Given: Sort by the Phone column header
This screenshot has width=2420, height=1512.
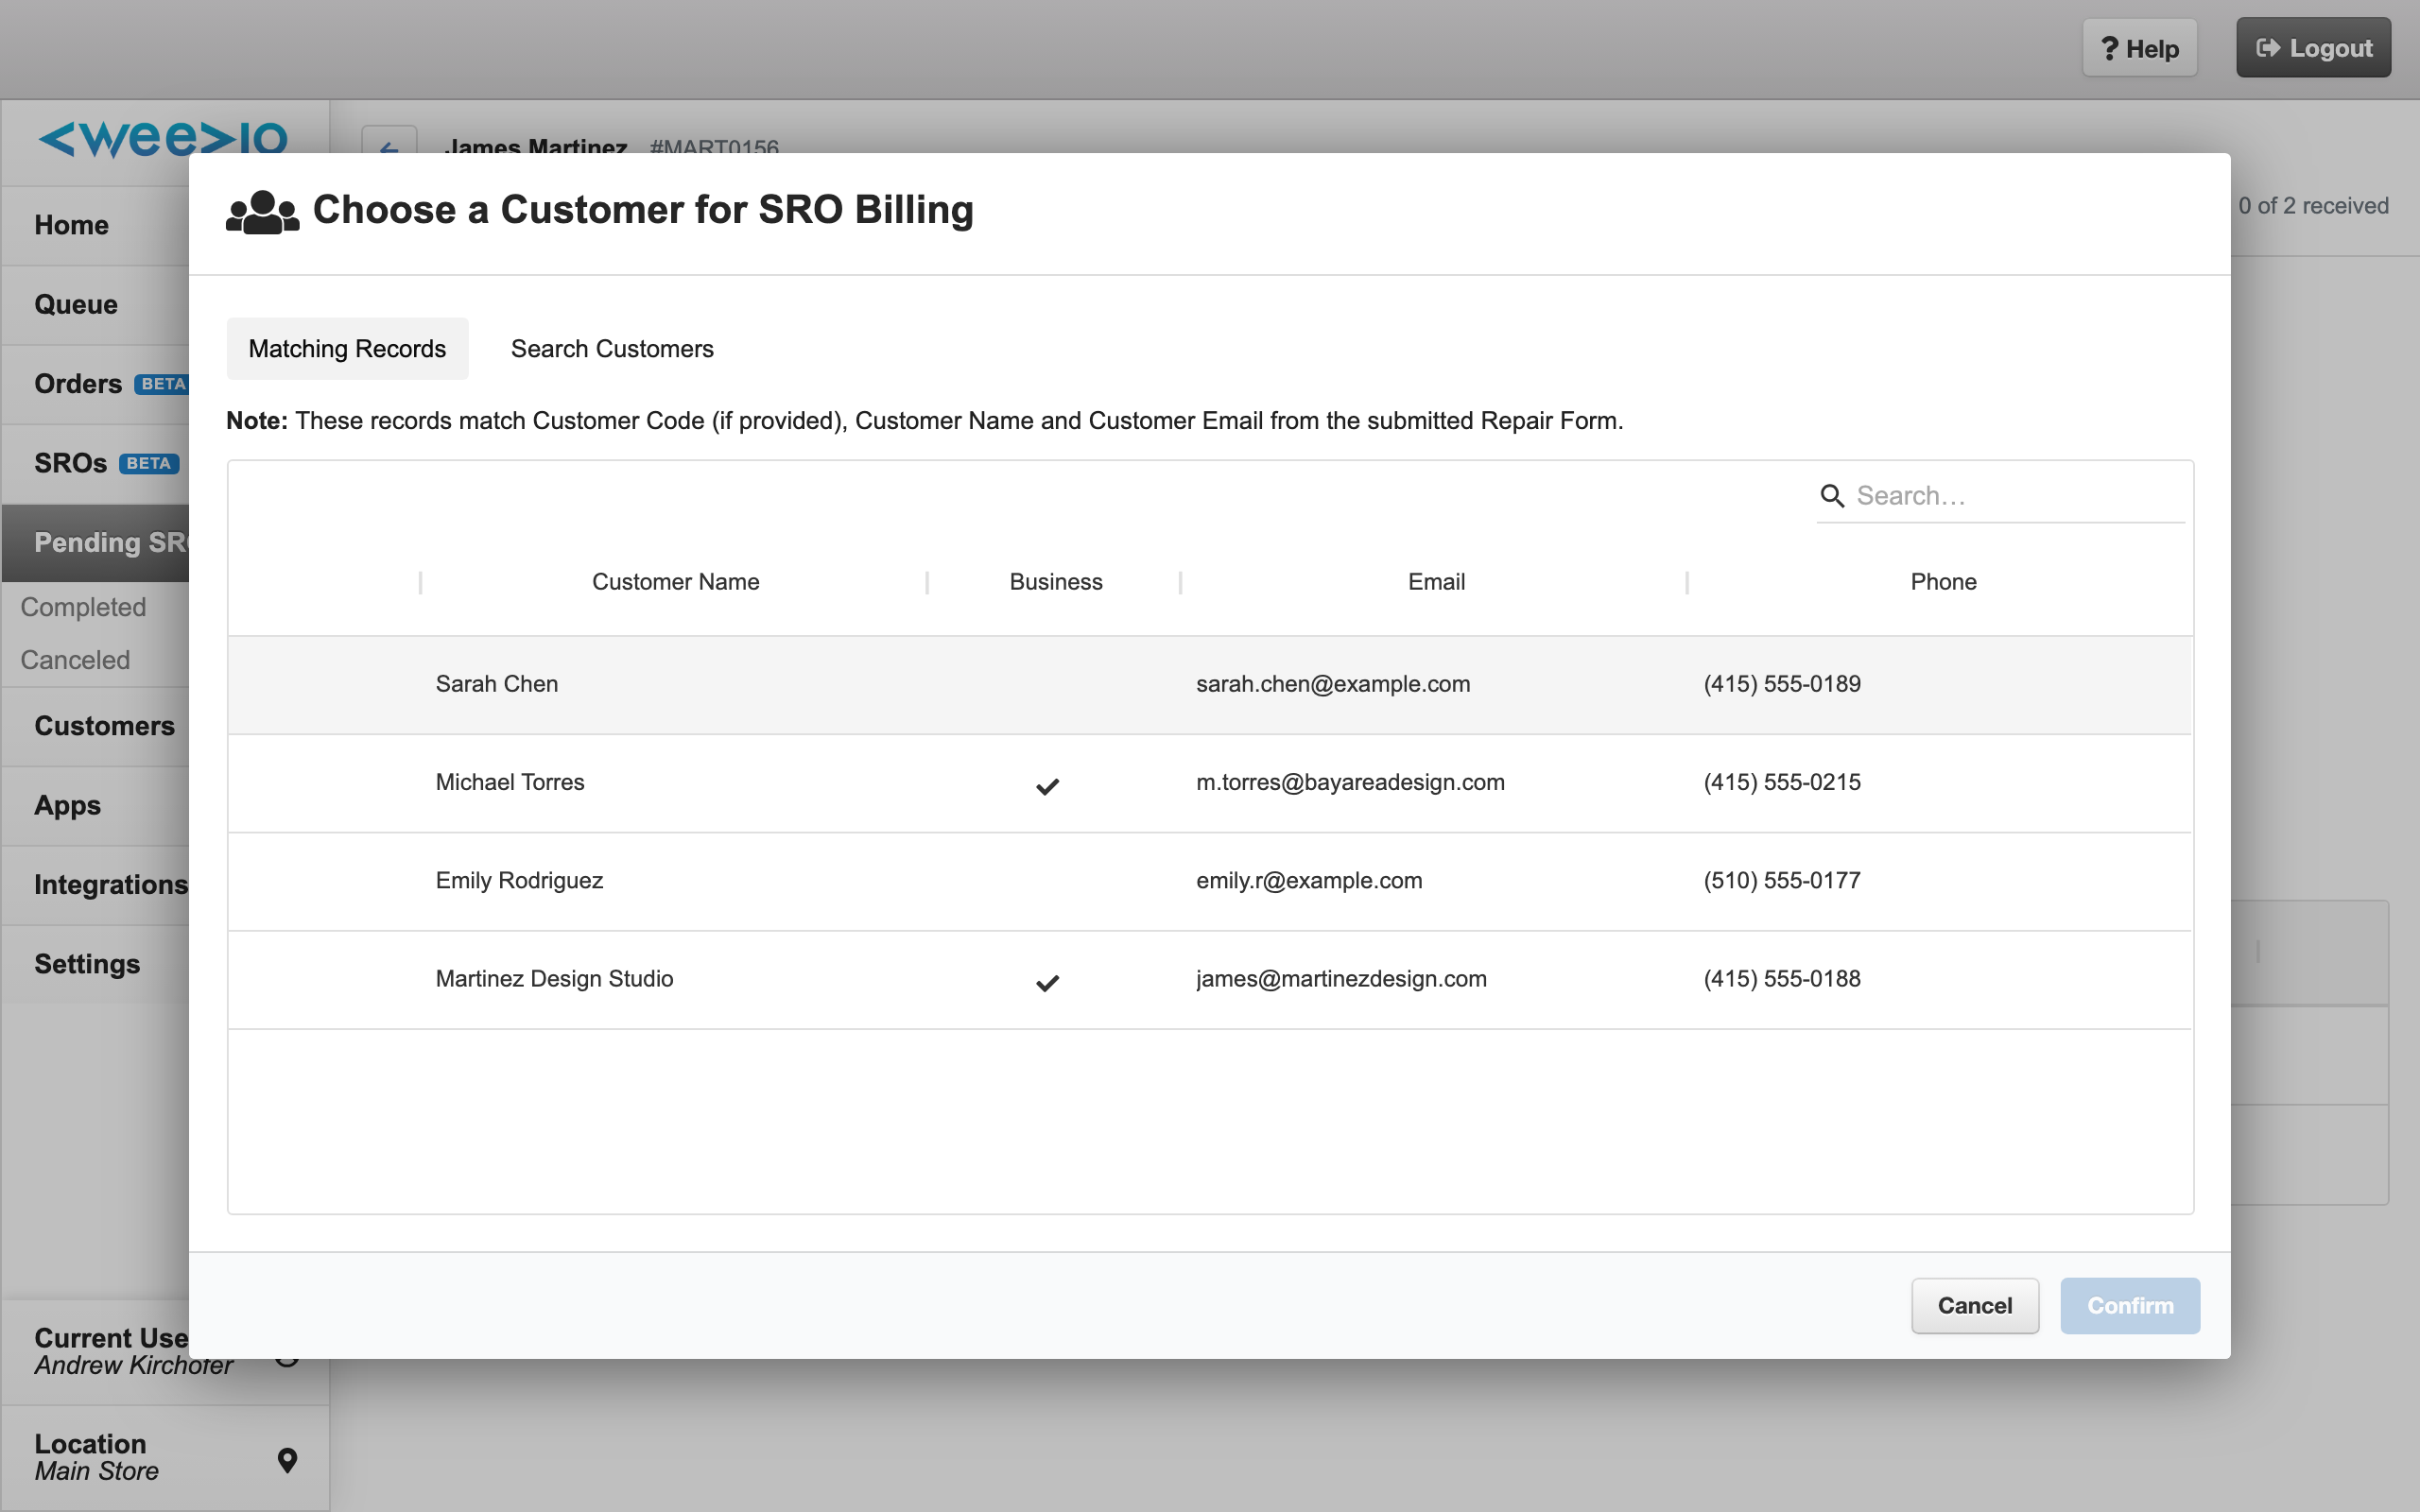Looking at the screenshot, I should [x=1943, y=582].
